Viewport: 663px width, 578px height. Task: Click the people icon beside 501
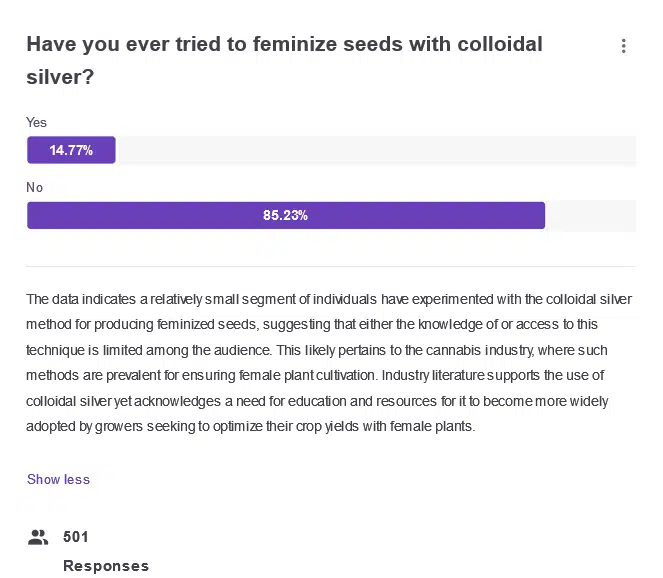pos(38,537)
